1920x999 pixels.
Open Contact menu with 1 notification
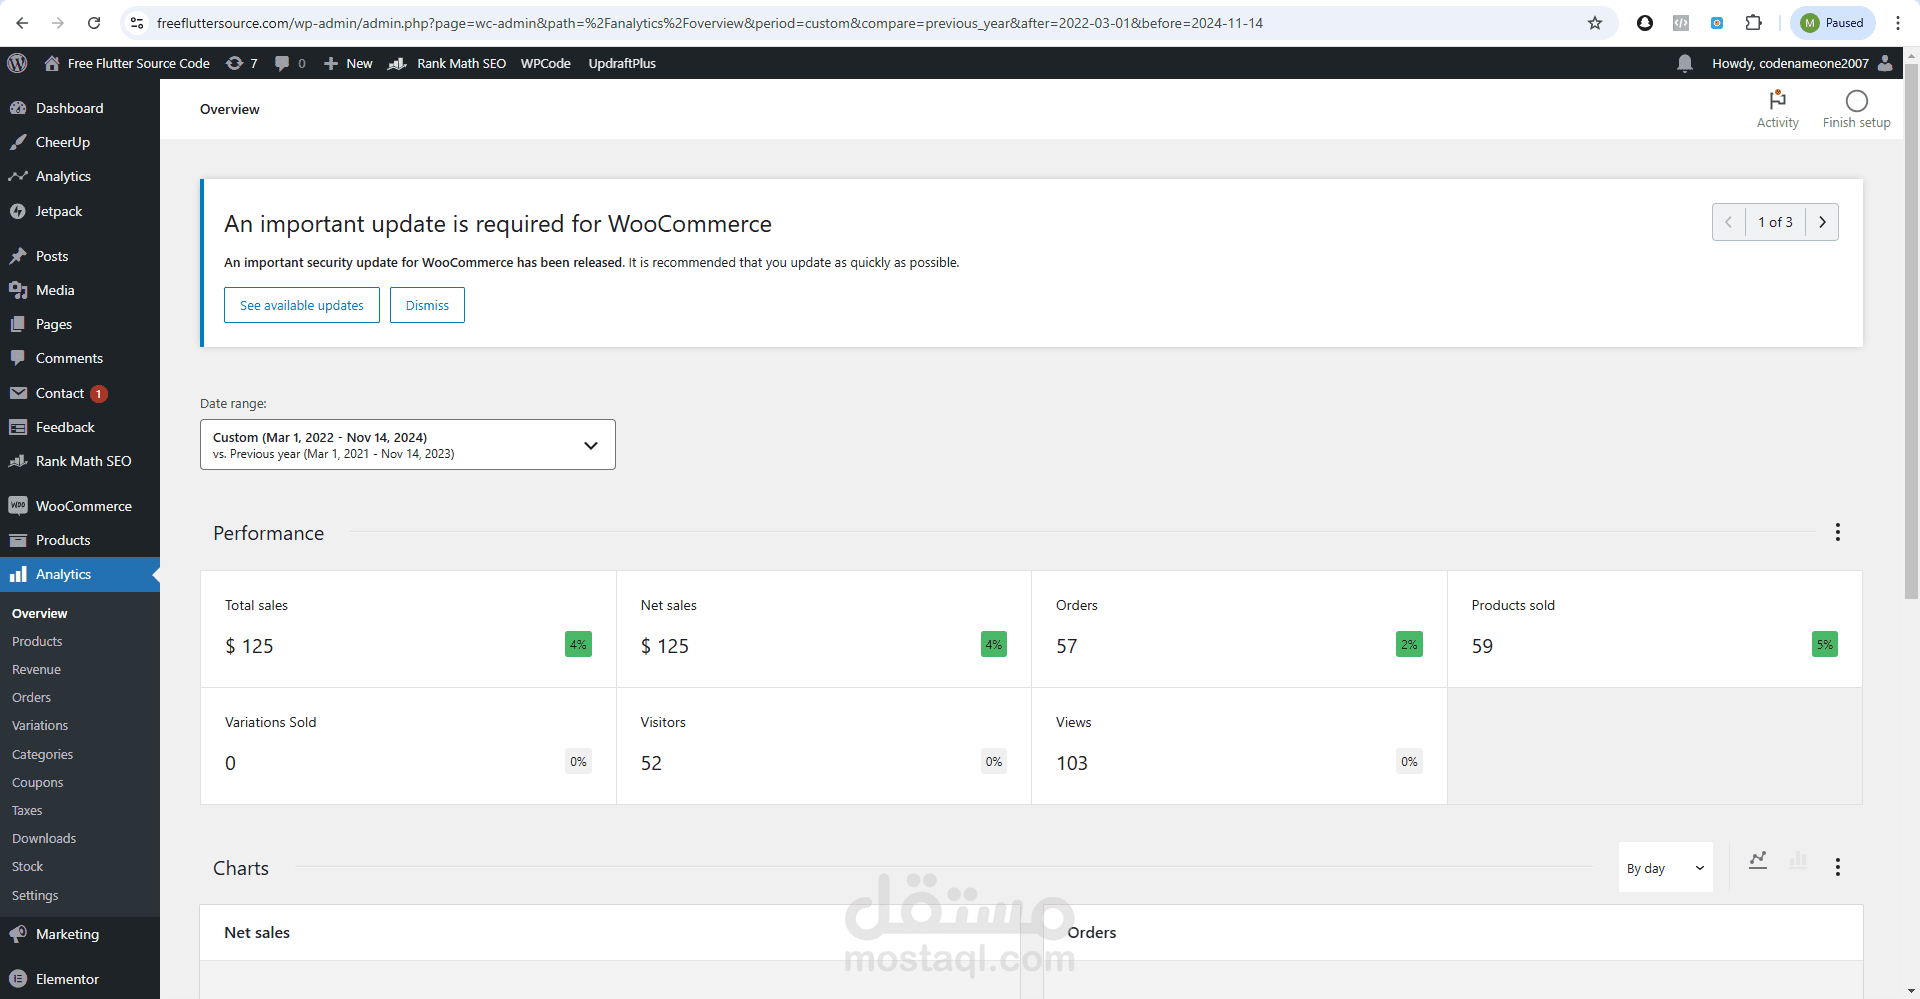click(80, 393)
